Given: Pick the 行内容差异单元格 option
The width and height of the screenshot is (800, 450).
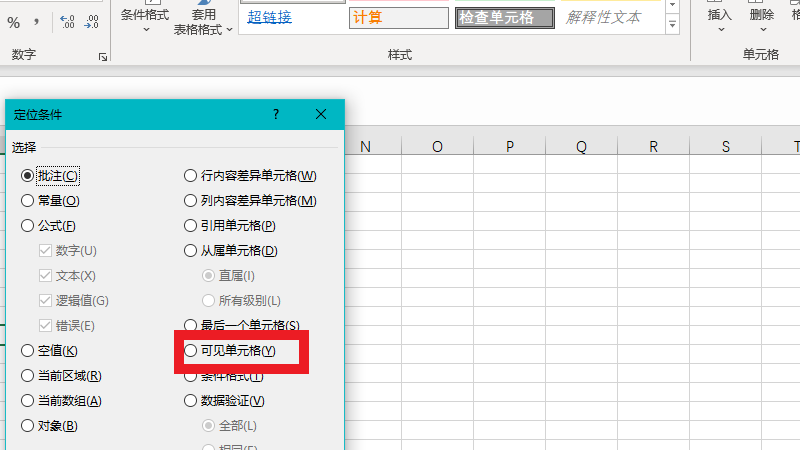Looking at the screenshot, I should [x=191, y=176].
